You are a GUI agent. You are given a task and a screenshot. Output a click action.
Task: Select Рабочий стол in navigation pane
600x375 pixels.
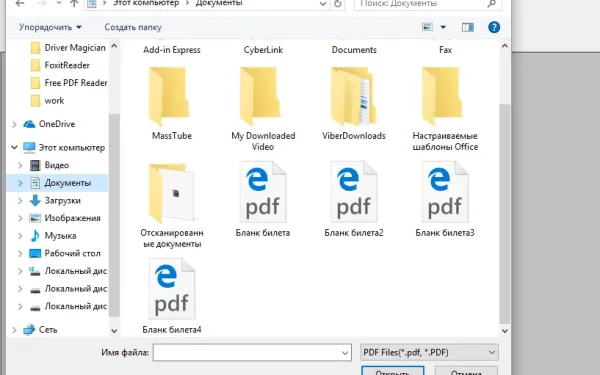(65, 253)
